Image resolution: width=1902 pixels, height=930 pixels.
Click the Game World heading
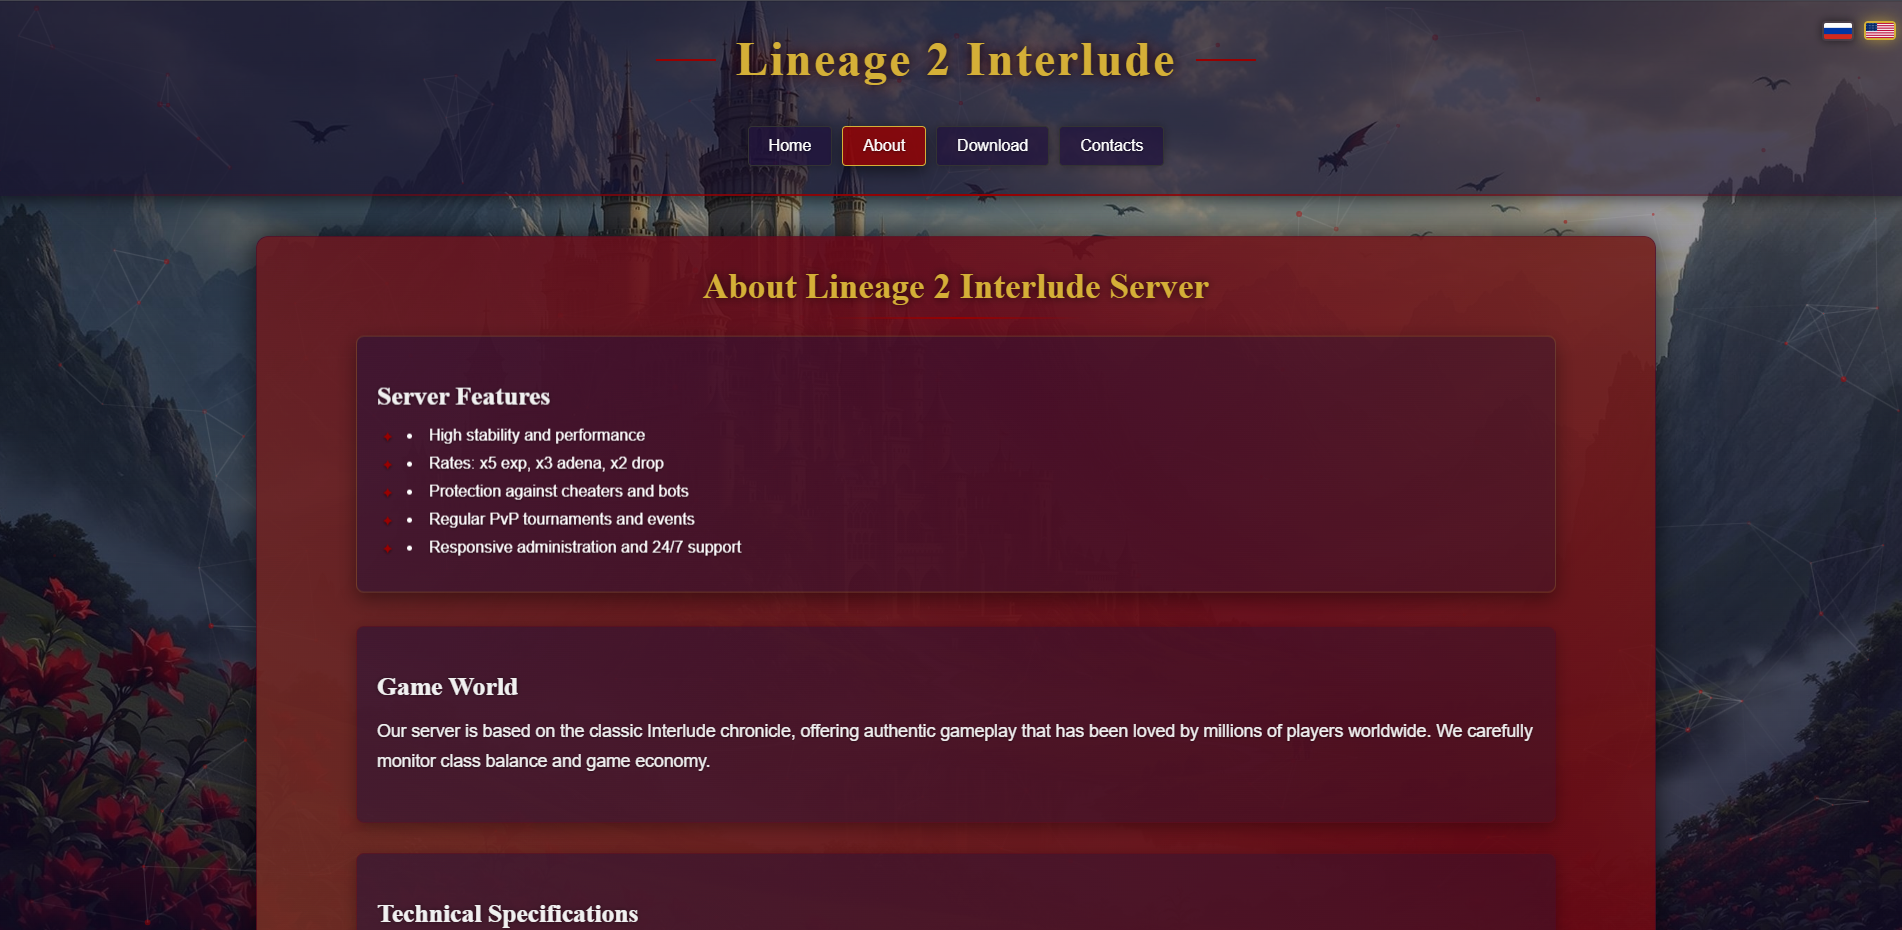tap(447, 687)
